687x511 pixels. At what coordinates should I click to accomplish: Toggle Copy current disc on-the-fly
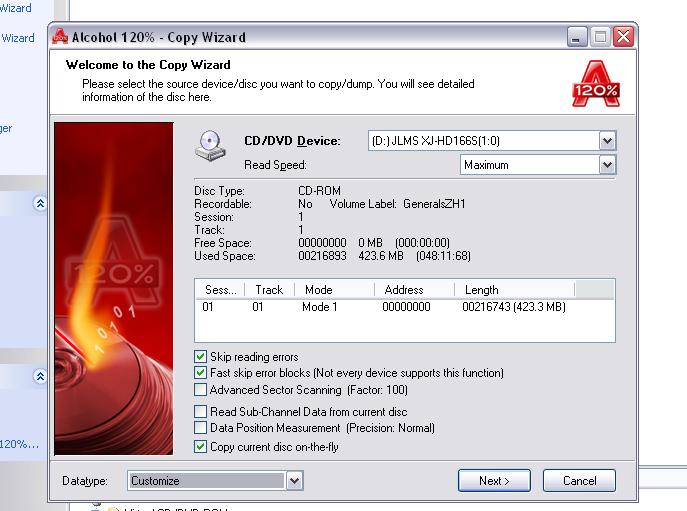click(x=200, y=447)
